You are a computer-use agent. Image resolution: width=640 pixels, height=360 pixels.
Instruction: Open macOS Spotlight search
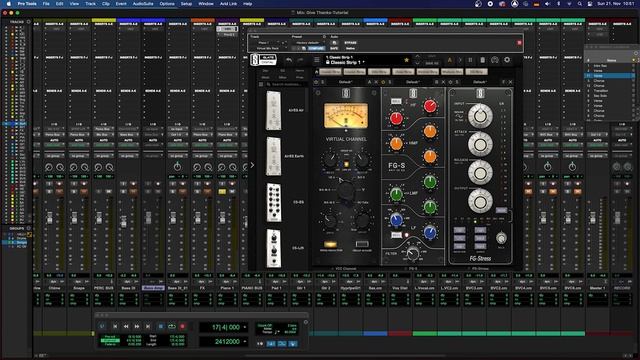coord(580,4)
